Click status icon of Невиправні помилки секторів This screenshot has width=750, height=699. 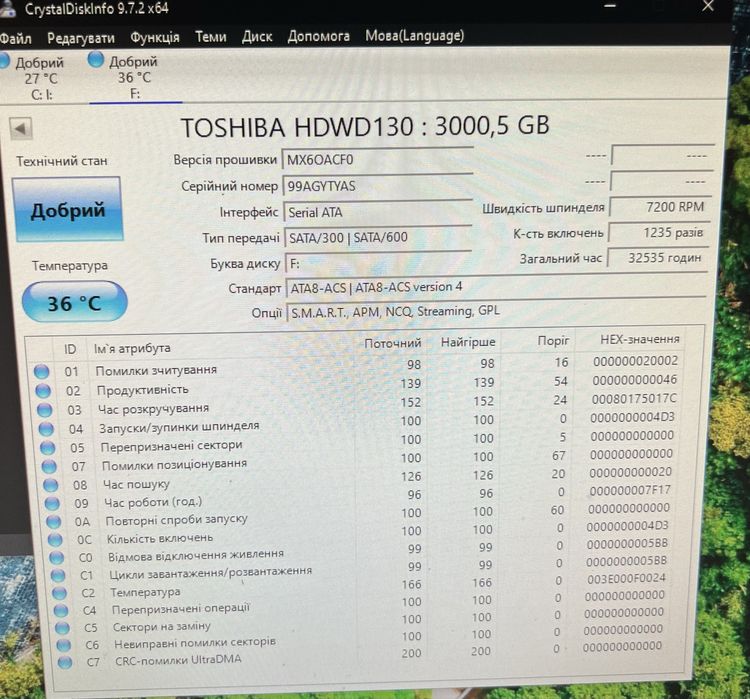pos(63,645)
